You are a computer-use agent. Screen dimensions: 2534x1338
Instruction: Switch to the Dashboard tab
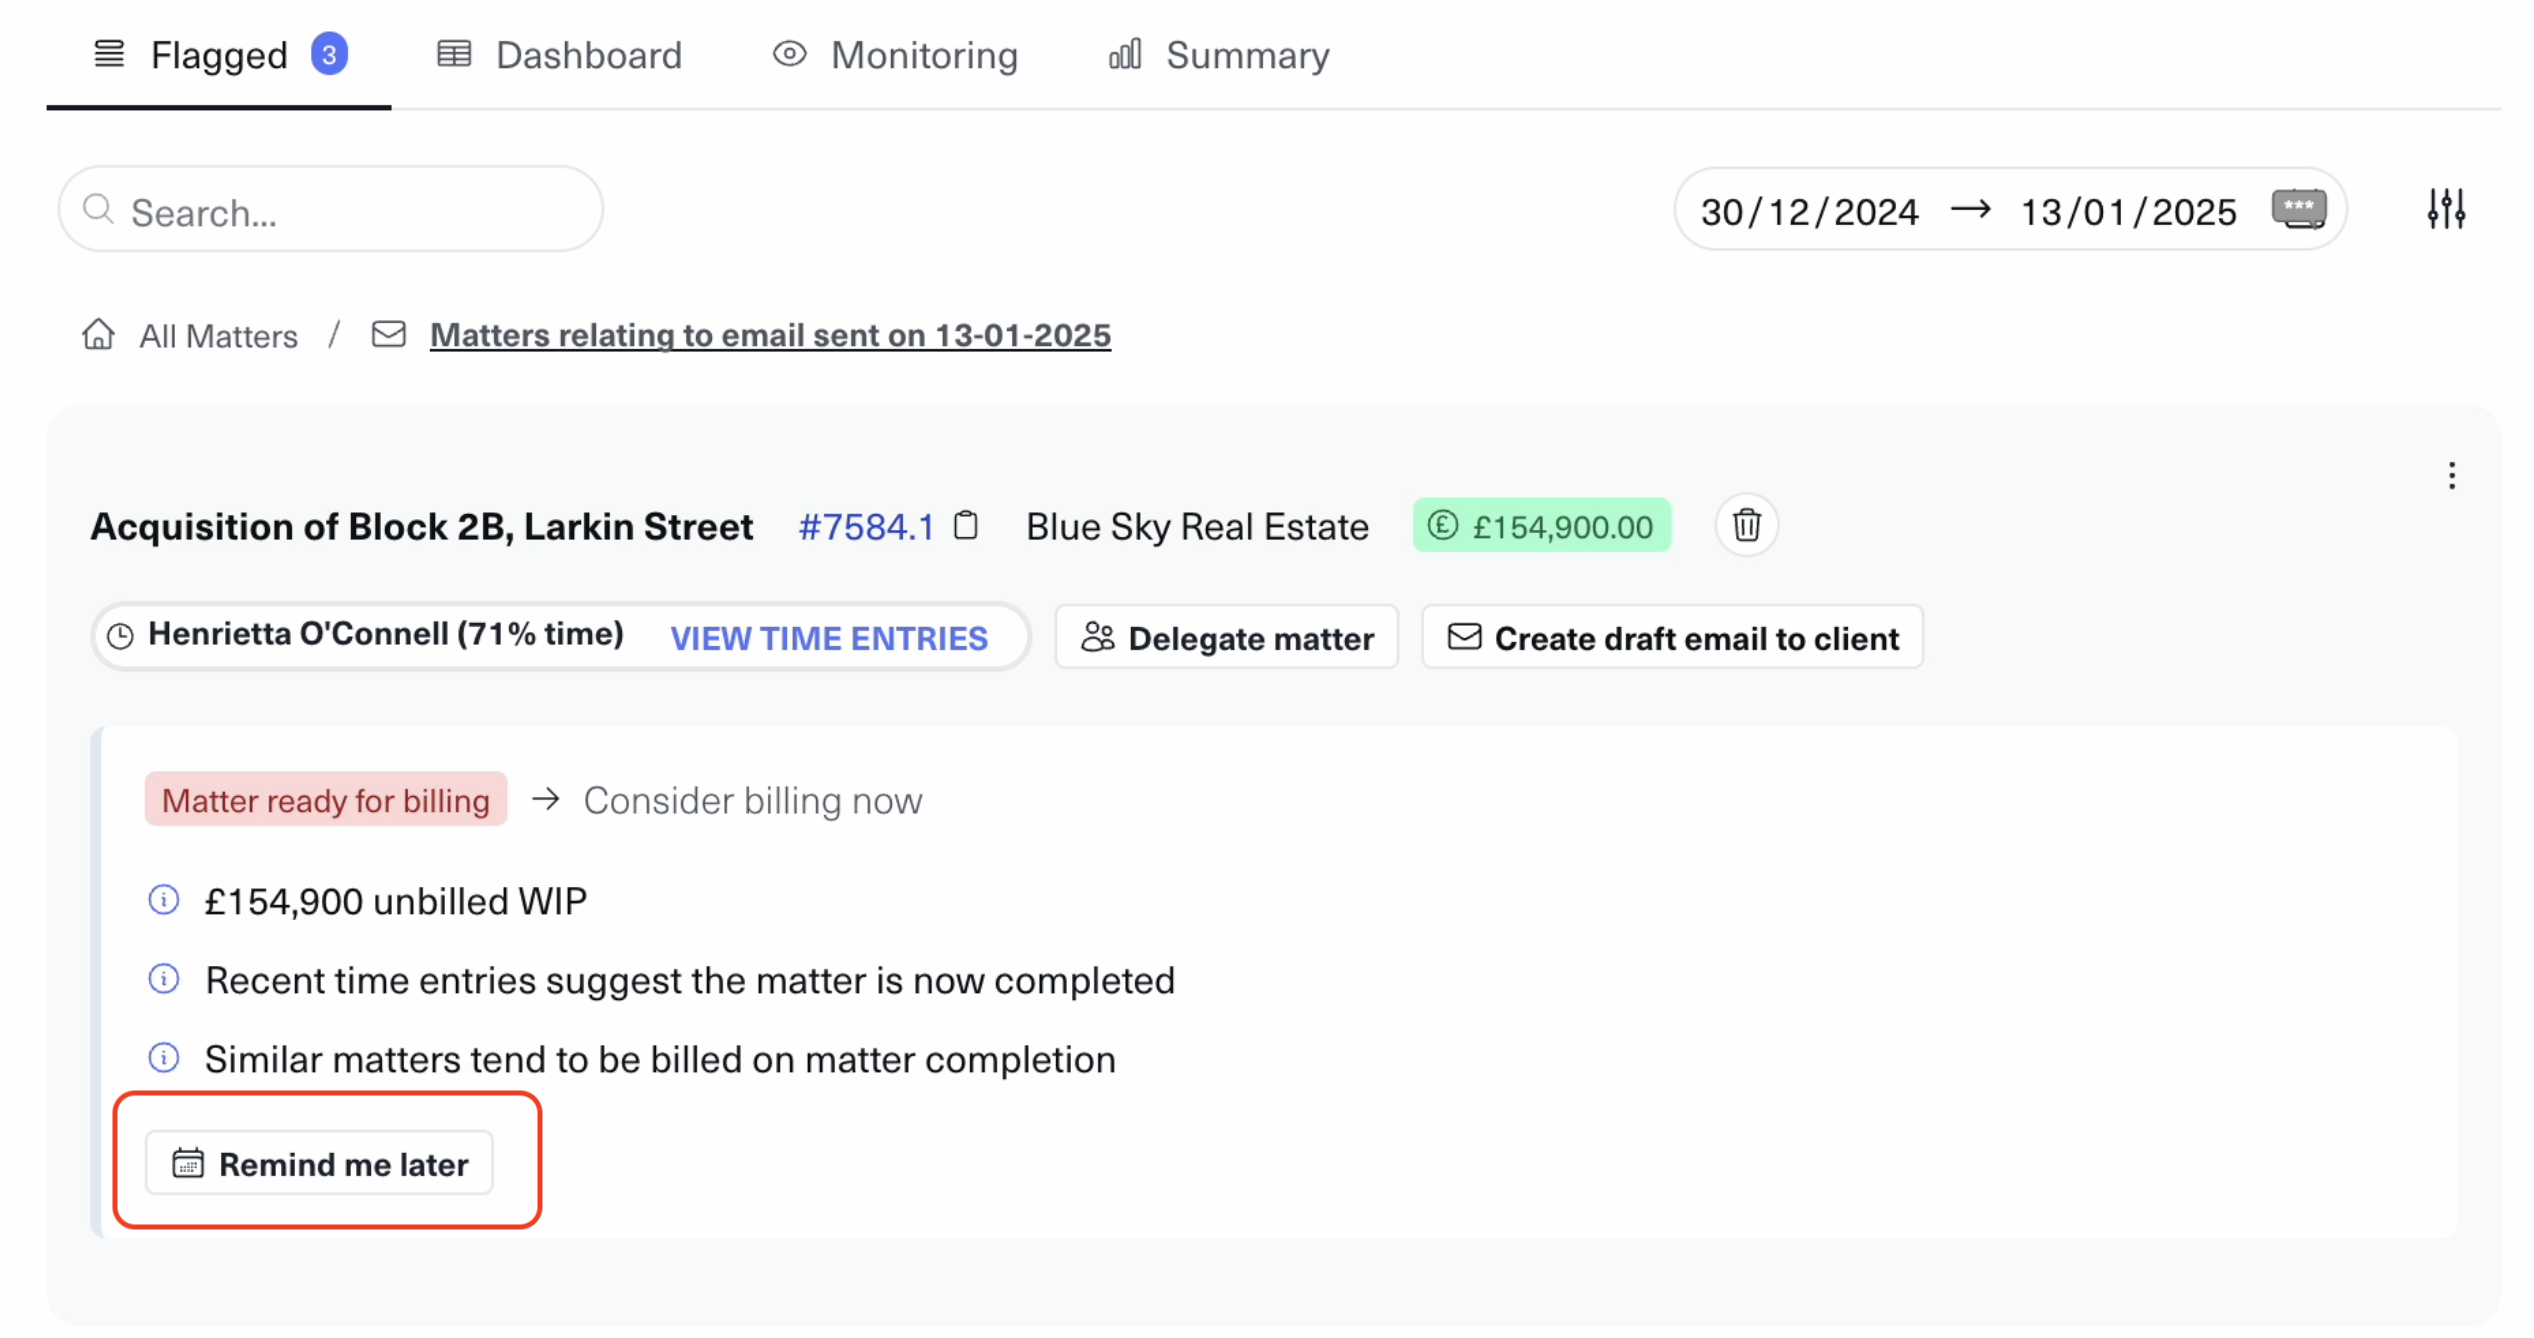(560, 55)
